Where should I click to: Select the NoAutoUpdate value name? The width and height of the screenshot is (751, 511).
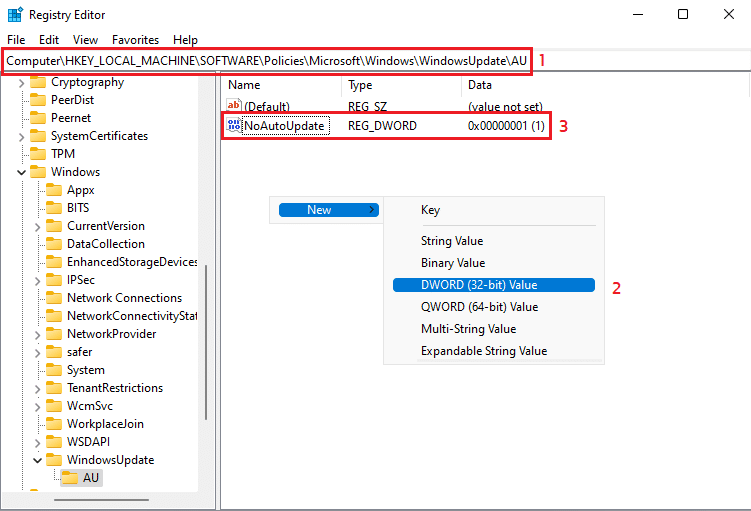pyautogui.click(x=285, y=126)
